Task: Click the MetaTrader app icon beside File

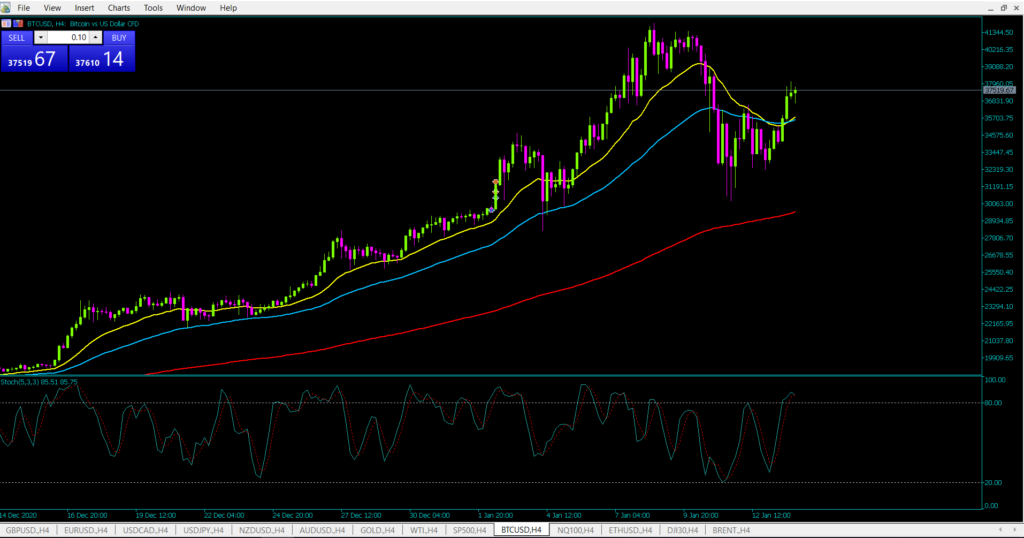Action: point(7,7)
